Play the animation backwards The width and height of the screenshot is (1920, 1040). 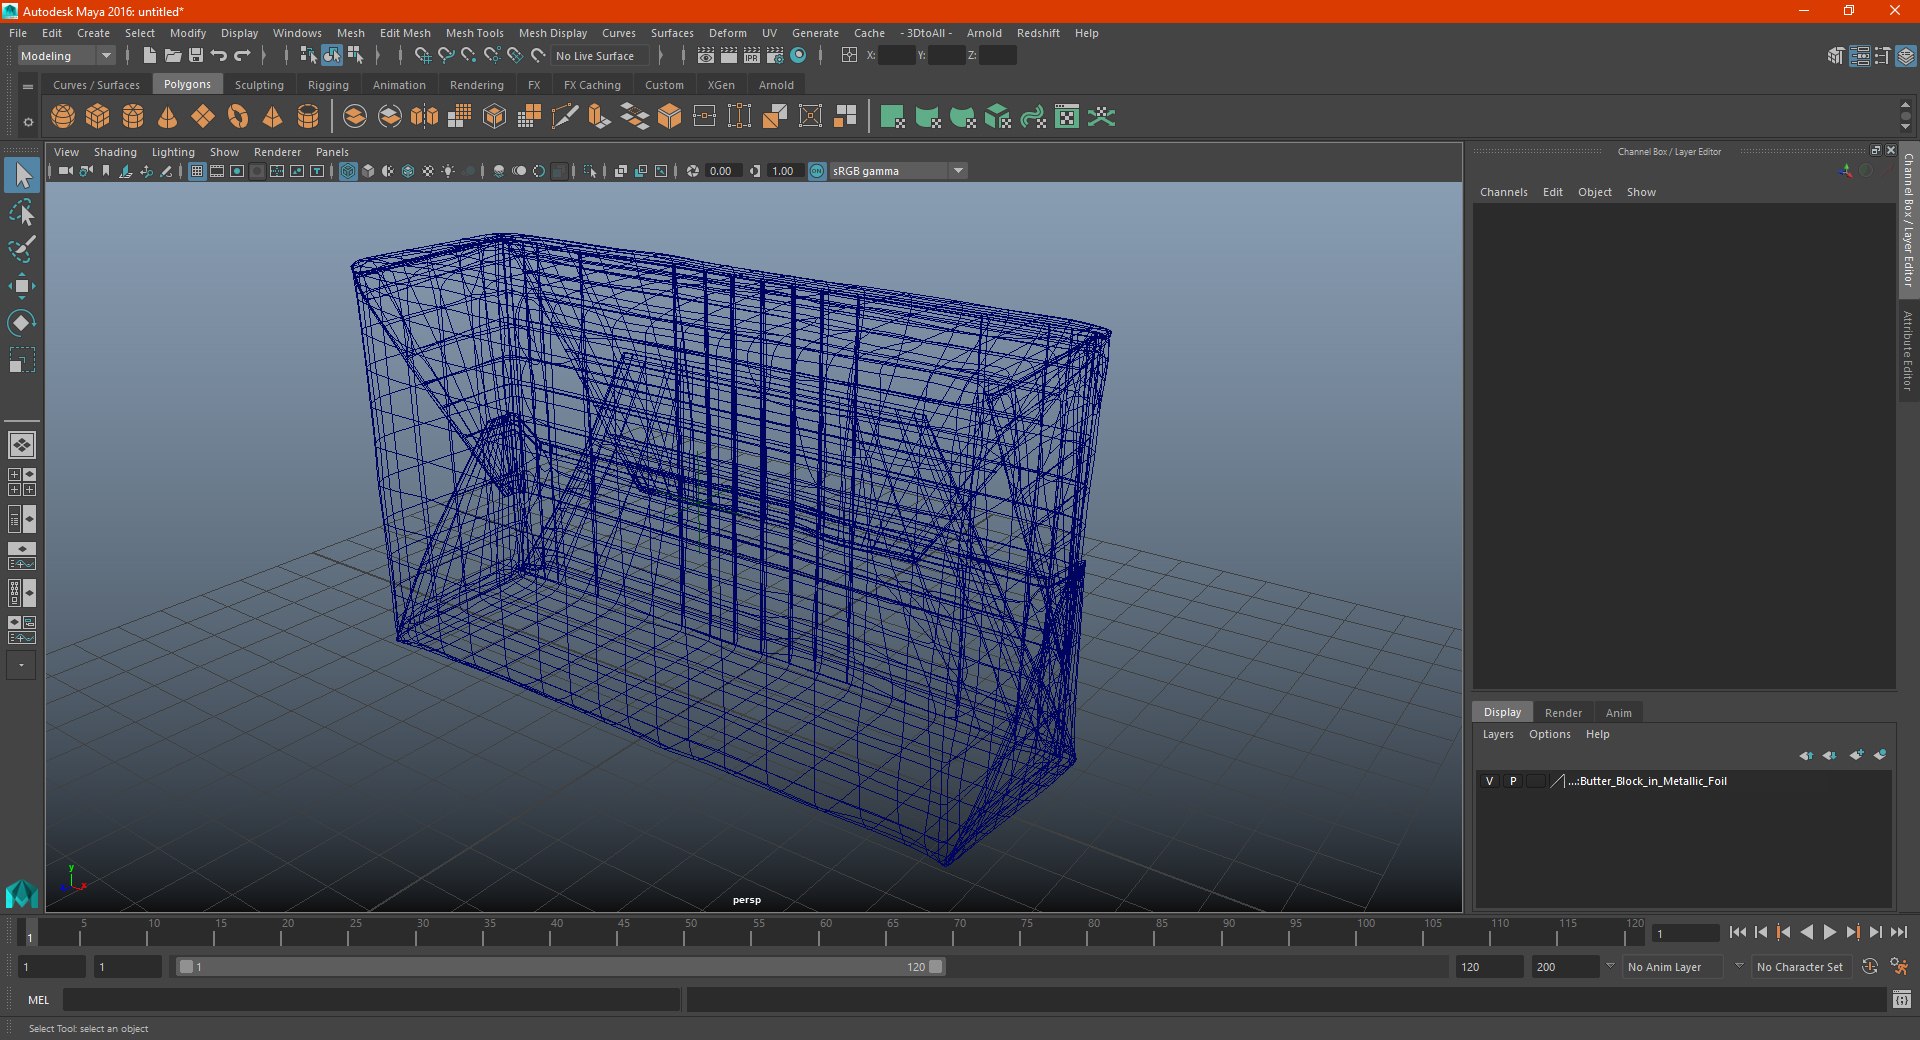(1806, 932)
